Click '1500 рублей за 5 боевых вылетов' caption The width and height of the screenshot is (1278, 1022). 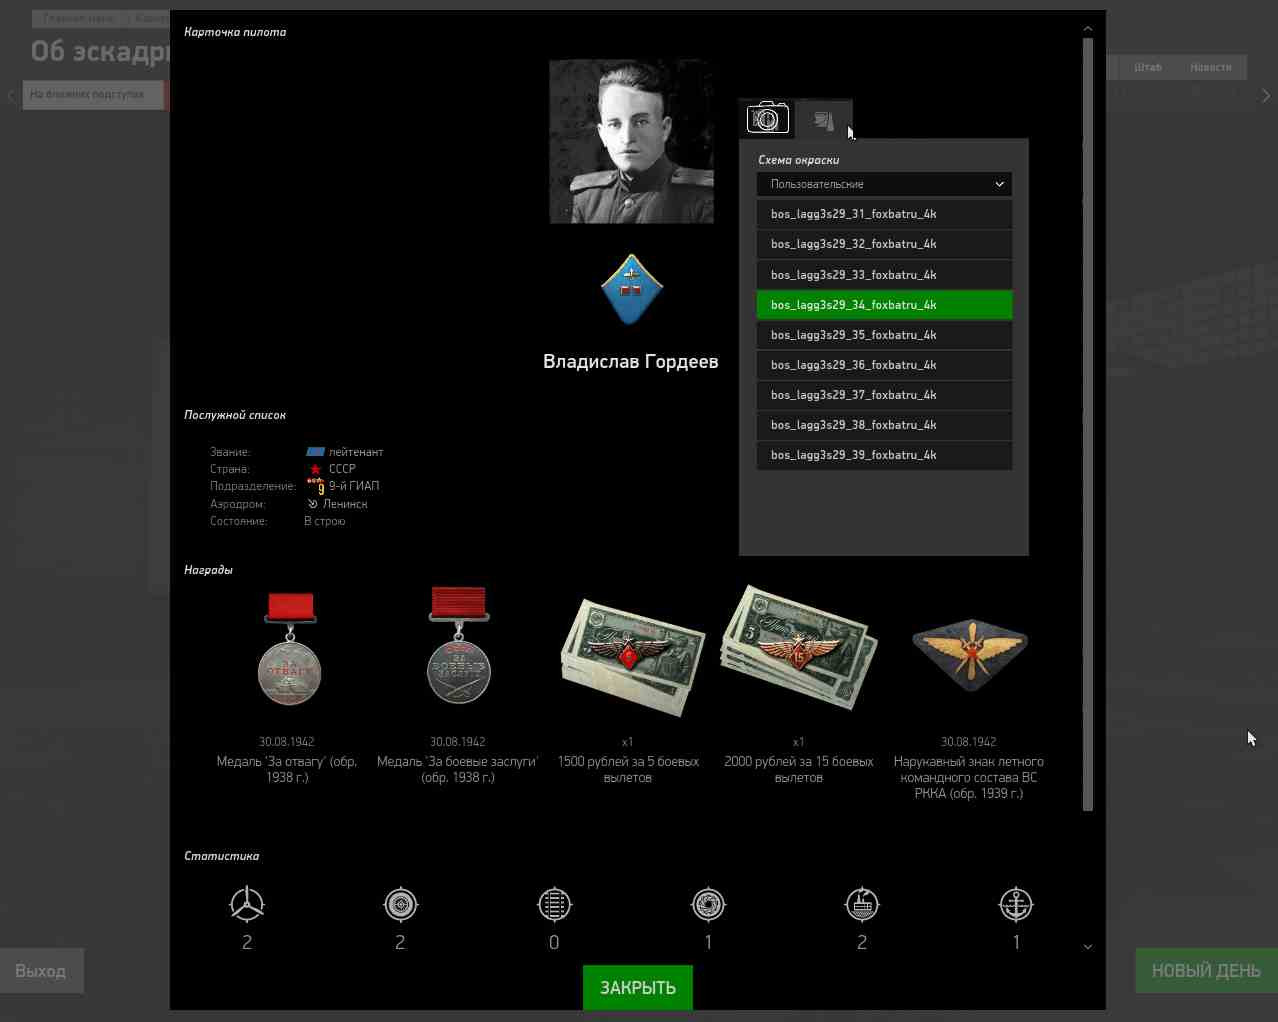coord(628,769)
